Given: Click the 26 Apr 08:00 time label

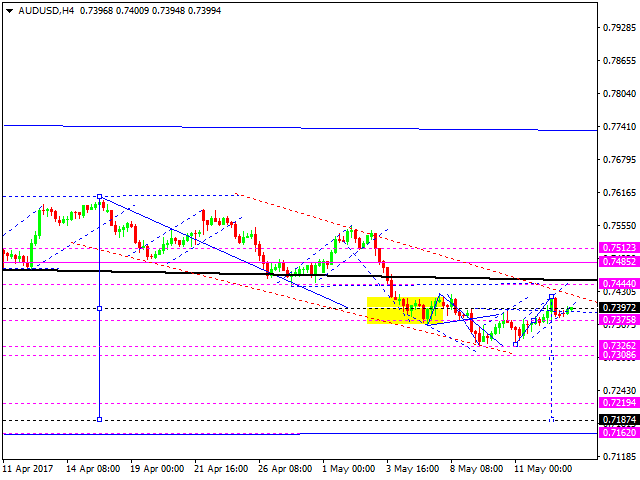Looking at the screenshot, I should 285,469.
